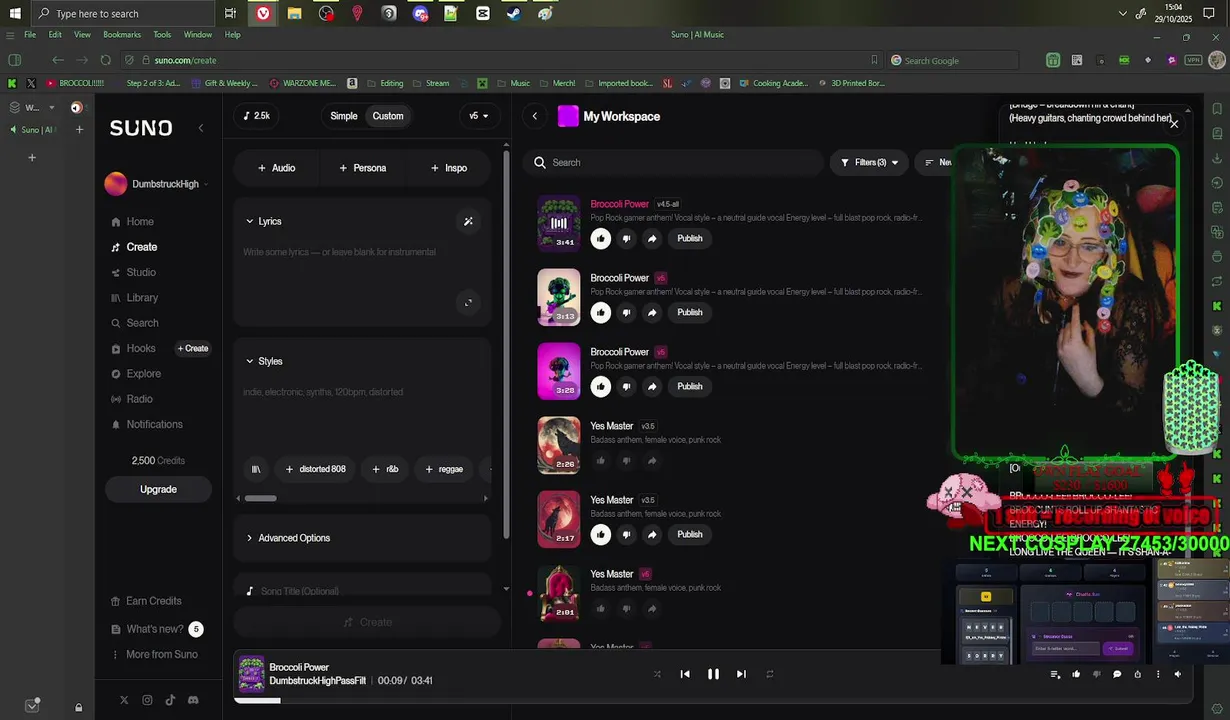This screenshot has height=720, width=1230.
Task: Open Earn Credits link
Action: pyautogui.click(x=146, y=601)
